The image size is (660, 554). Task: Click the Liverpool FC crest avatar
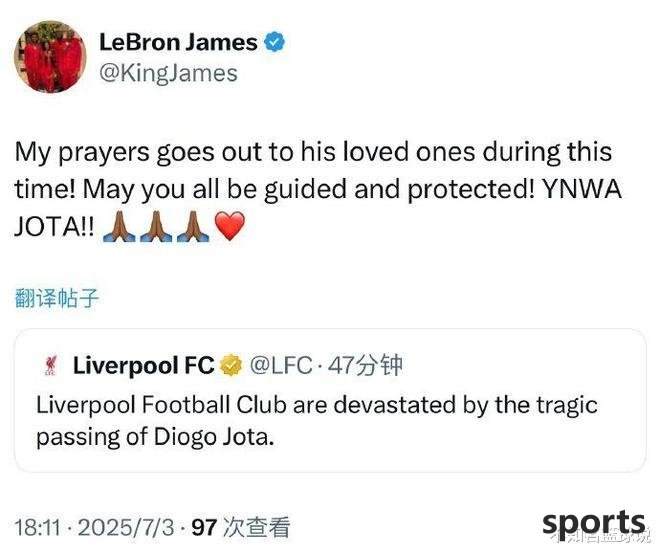tap(51, 365)
